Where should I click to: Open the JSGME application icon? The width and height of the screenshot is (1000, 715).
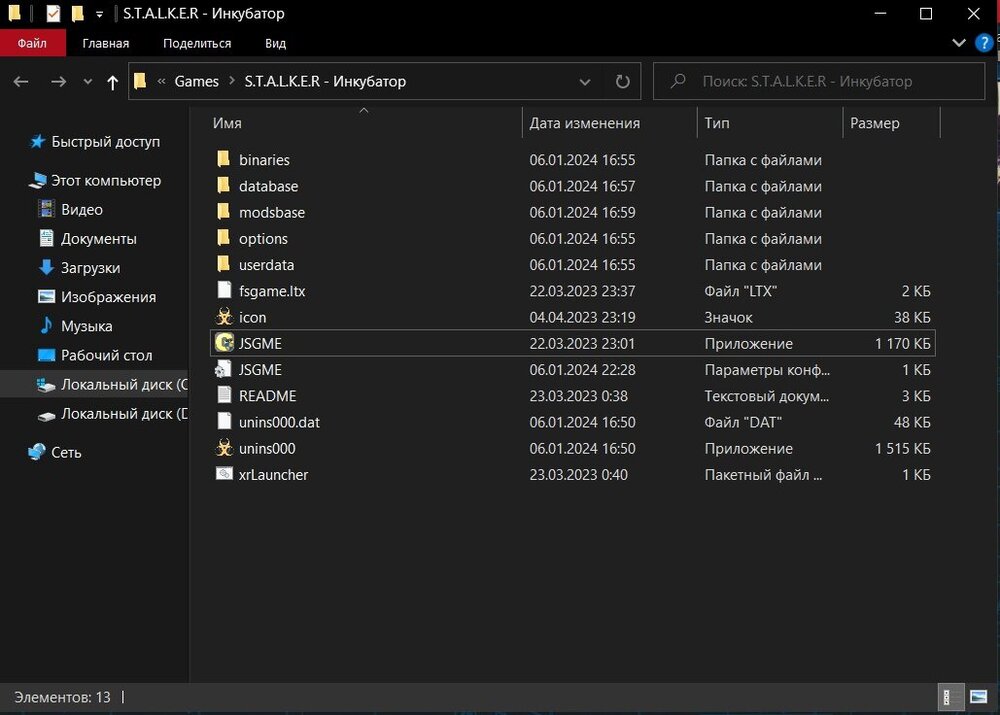click(224, 343)
